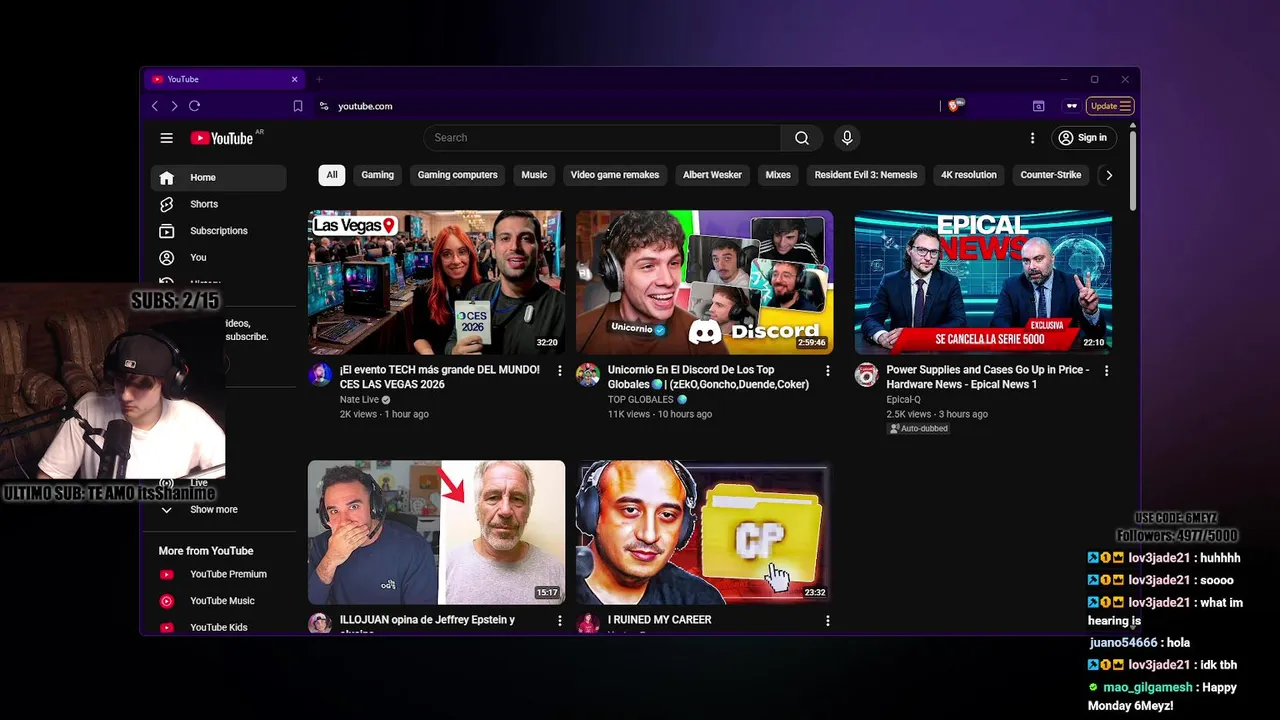Select the Albert Wesker chip
The width and height of the screenshot is (1280, 720).
(x=712, y=175)
